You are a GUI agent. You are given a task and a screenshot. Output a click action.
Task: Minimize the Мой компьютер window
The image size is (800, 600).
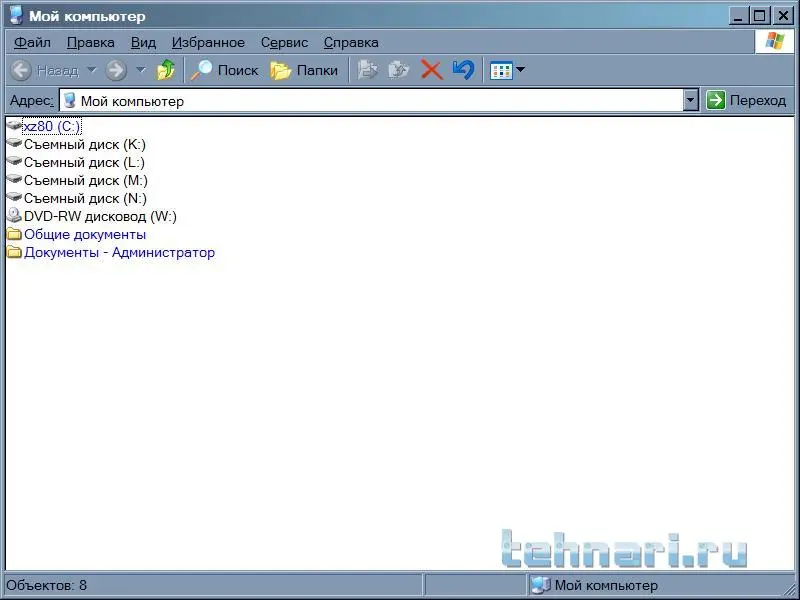point(738,15)
